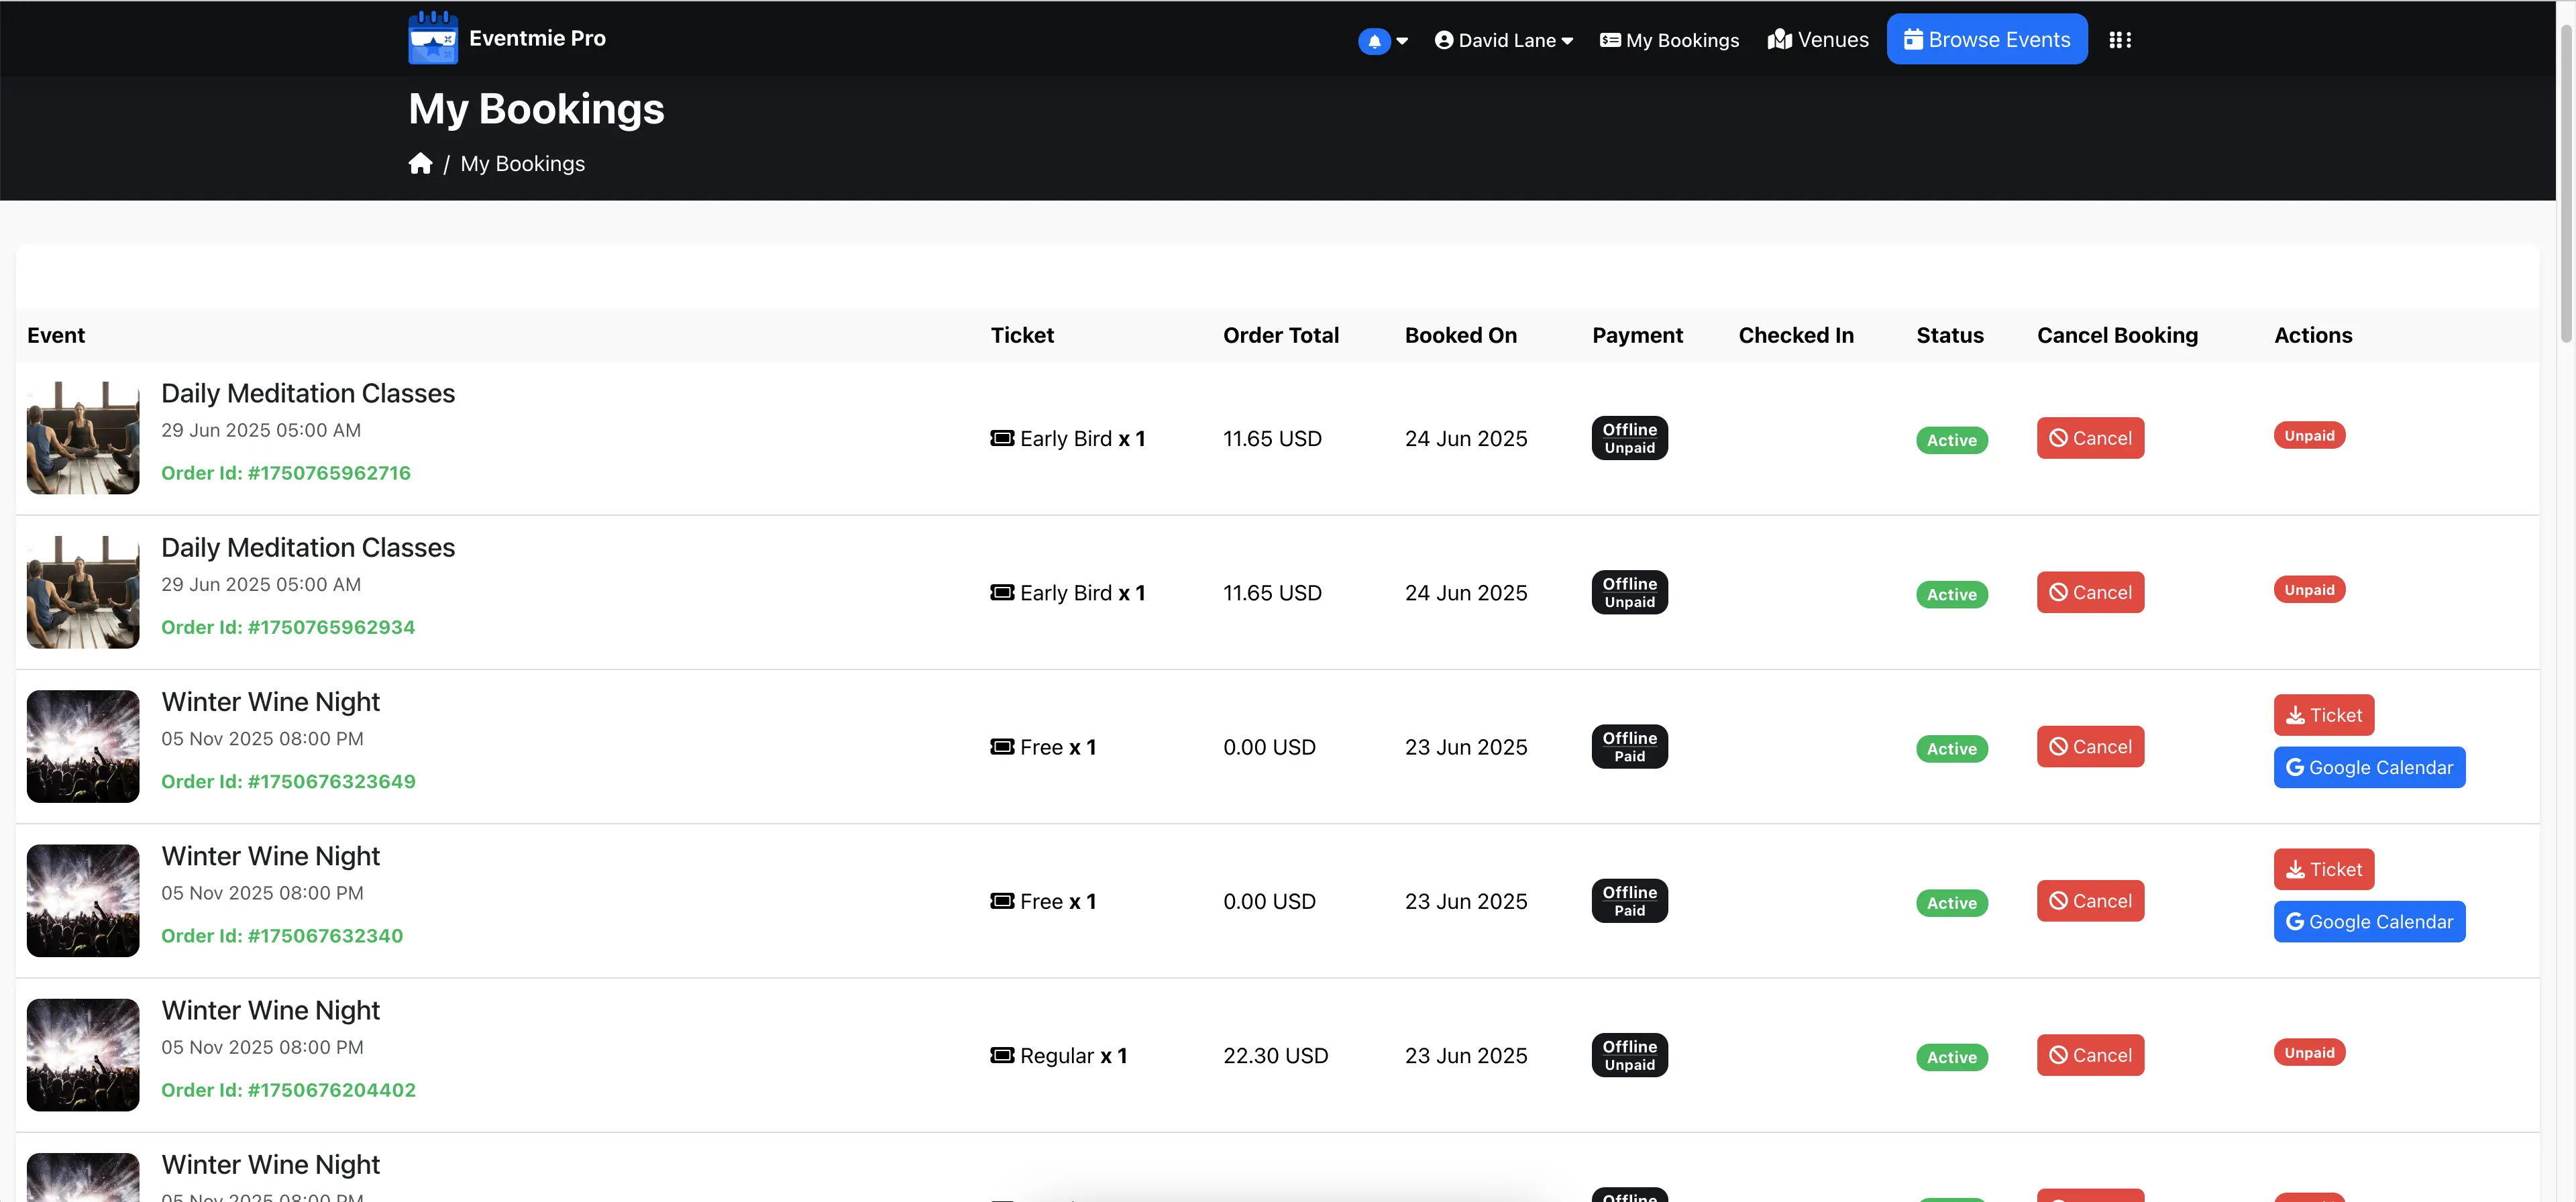
Task: Expand the David Lane user menu
Action: pyautogui.click(x=1503, y=41)
